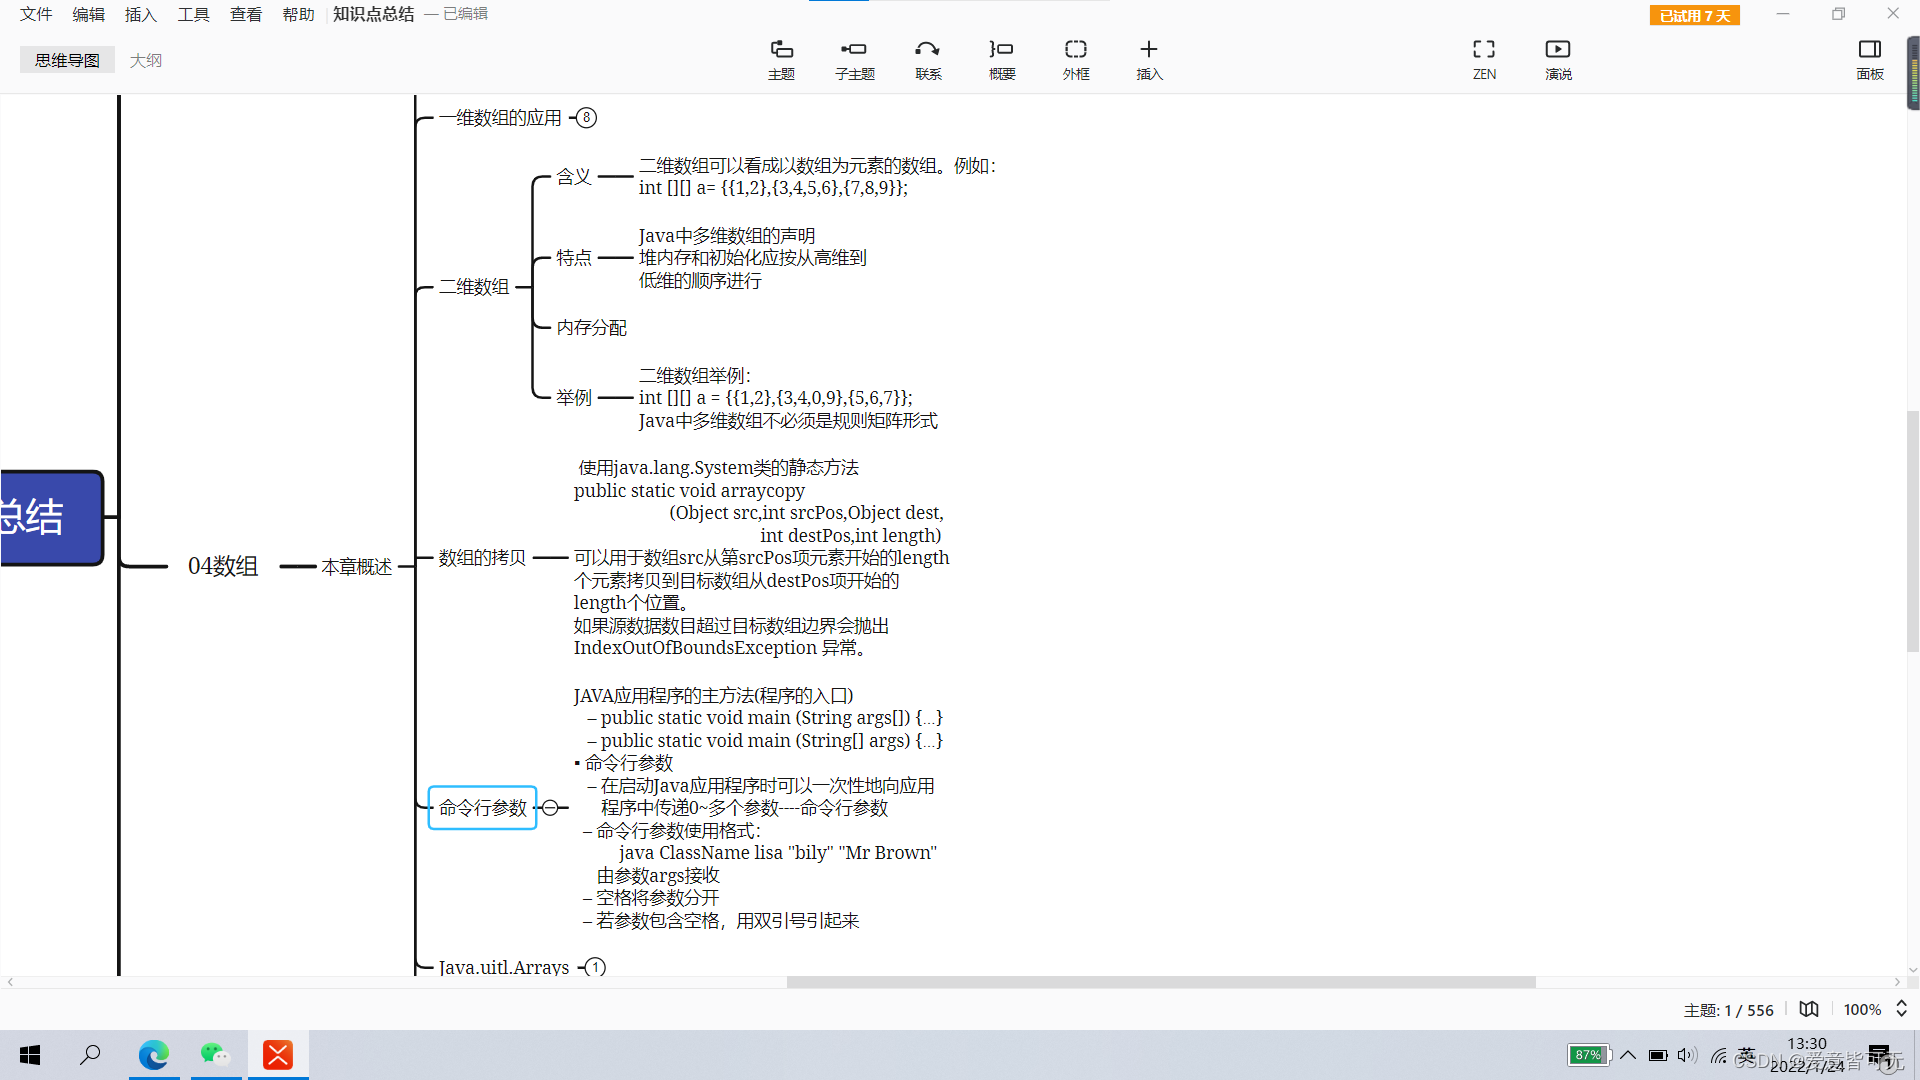Expand 一维数组的应用 collapsed node badge 8
The image size is (1920, 1080).
587,118
